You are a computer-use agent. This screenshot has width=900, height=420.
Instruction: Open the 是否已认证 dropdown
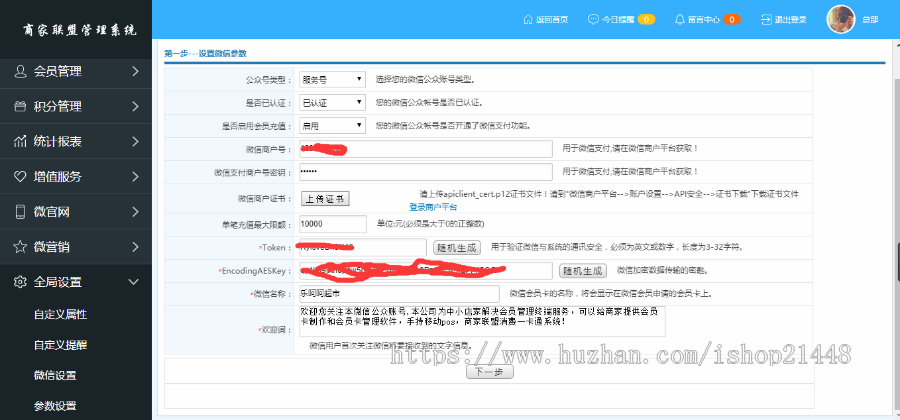[332, 103]
